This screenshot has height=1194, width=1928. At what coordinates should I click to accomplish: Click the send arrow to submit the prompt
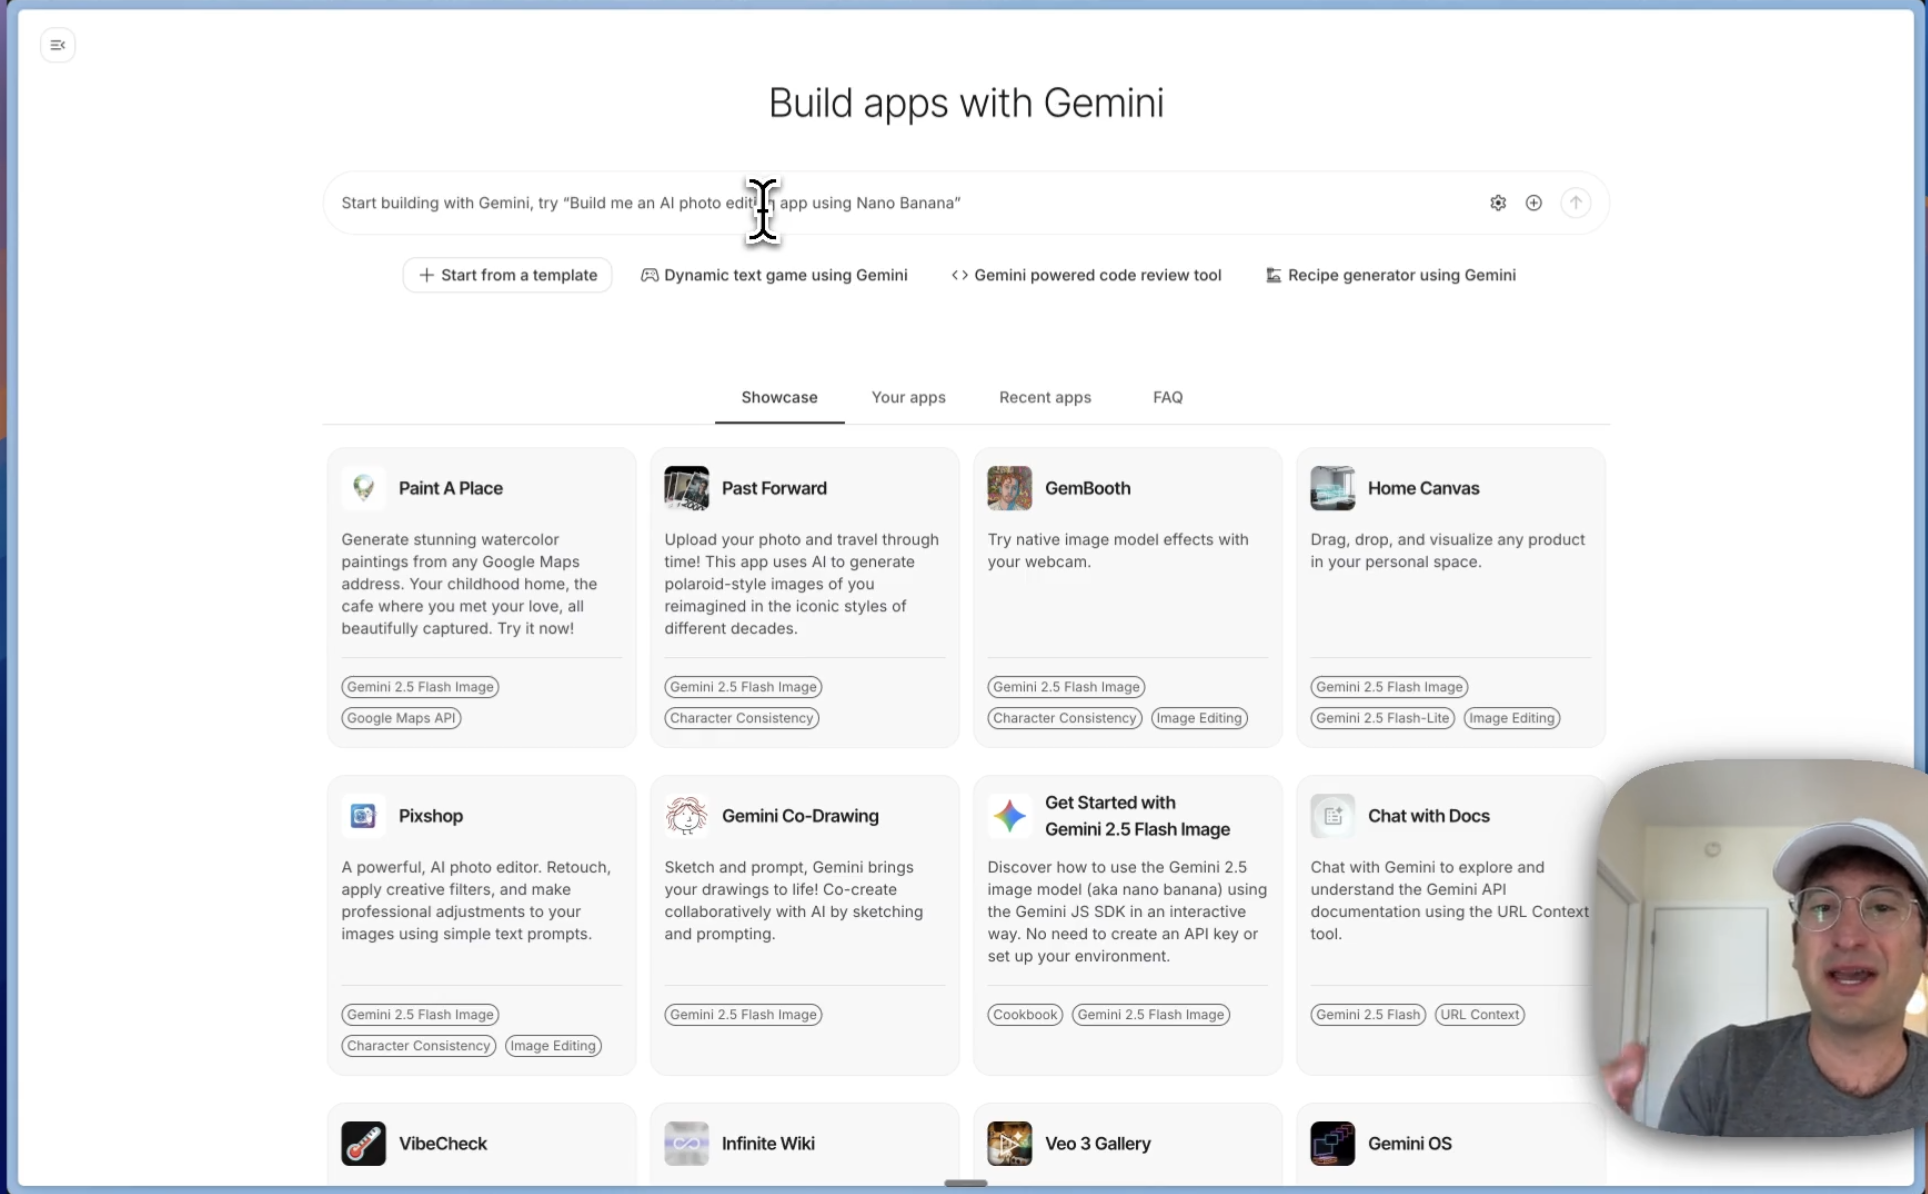click(x=1576, y=202)
